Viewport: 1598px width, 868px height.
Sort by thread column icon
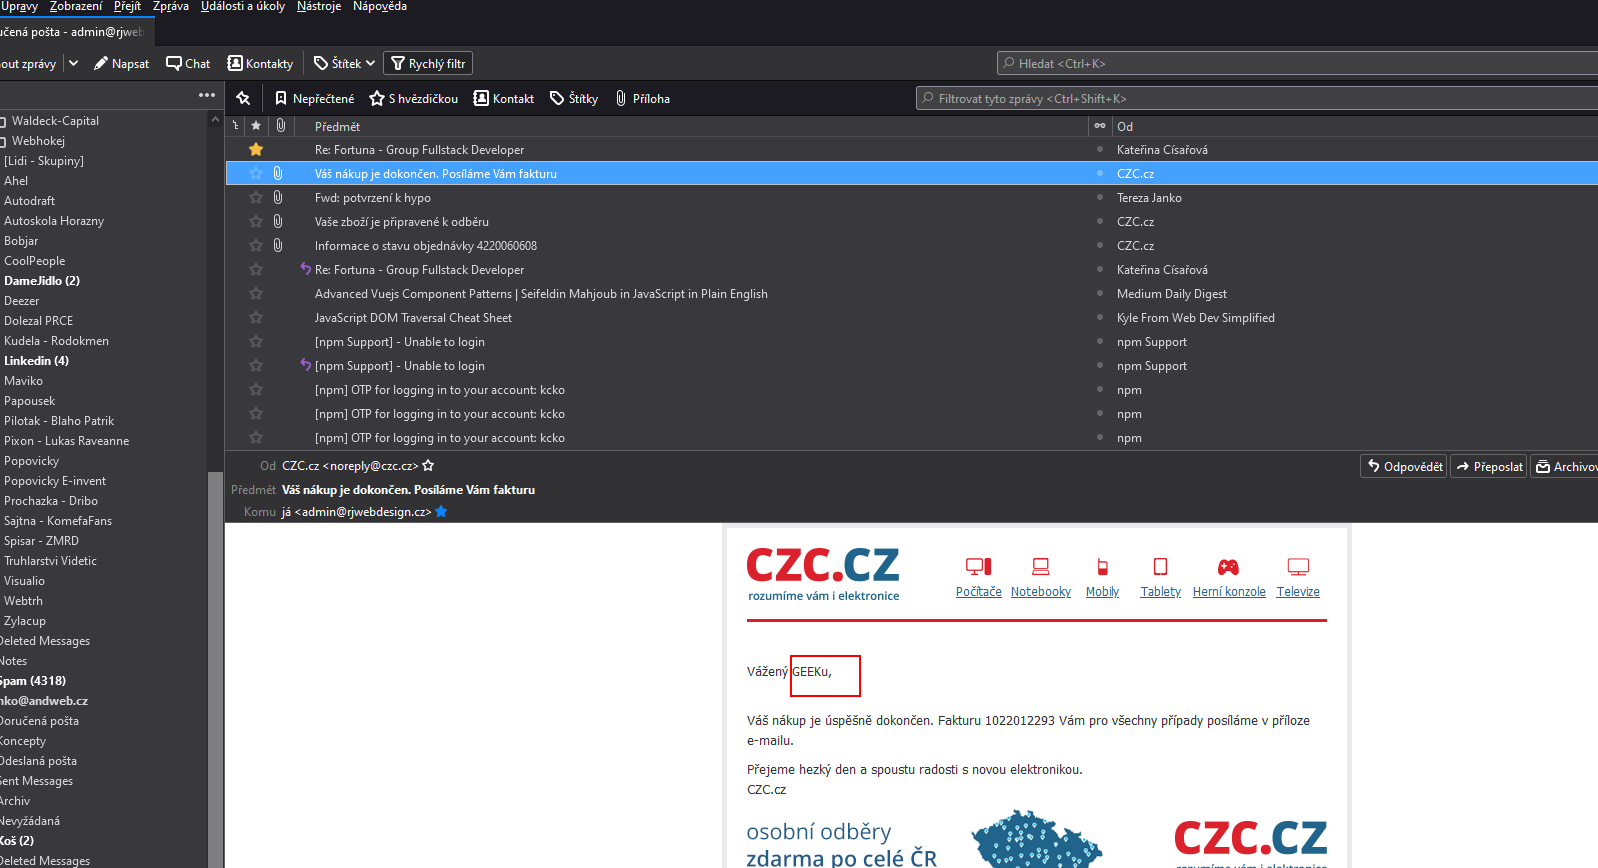point(235,126)
